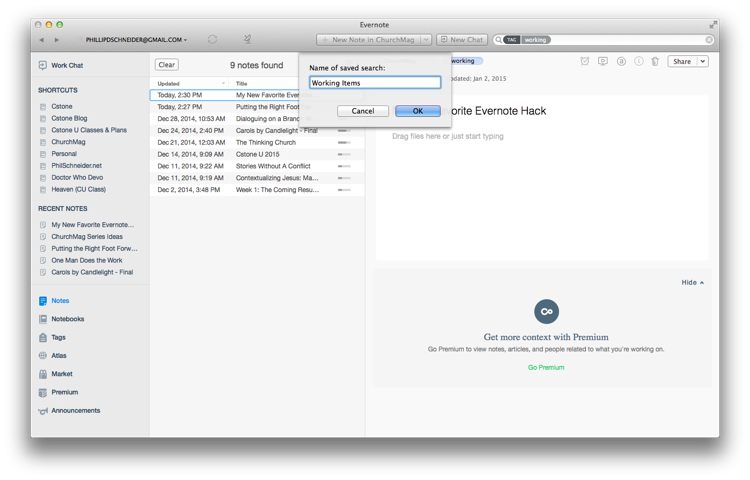
Task: Clear the current search results
Action: pos(167,65)
